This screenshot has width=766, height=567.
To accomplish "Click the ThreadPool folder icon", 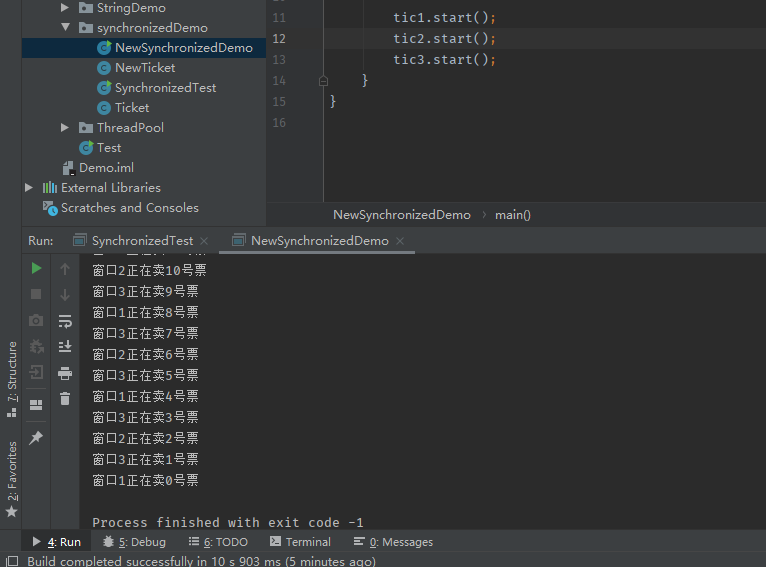I will pyautogui.click(x=86, y=127).
